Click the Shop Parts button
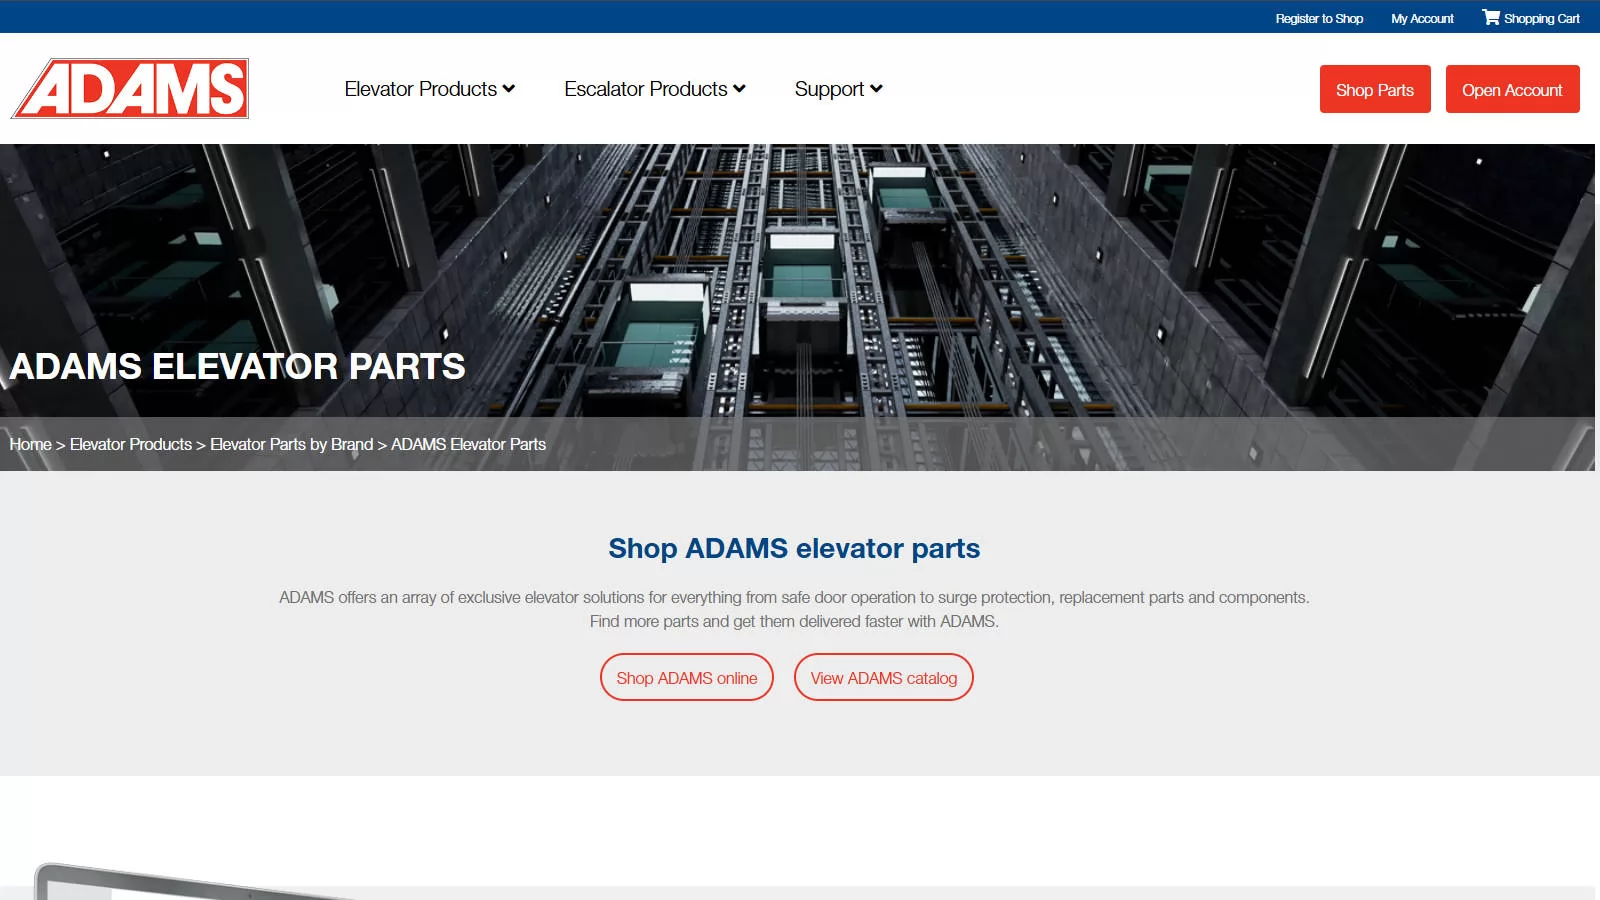This screenshot has height=900, width=1600. click(1375, 89)
